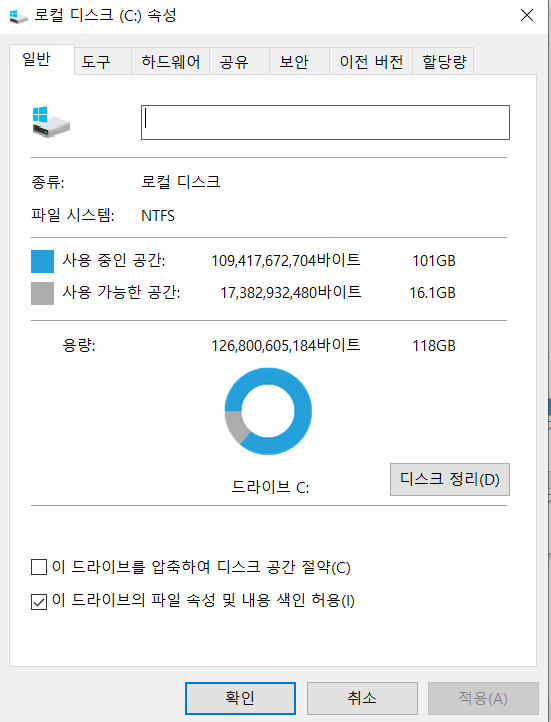Click the 109,417,672,704바이트 used bytes value
The height and width of the screenshot is (722, 551).
(x=286, y=261)
